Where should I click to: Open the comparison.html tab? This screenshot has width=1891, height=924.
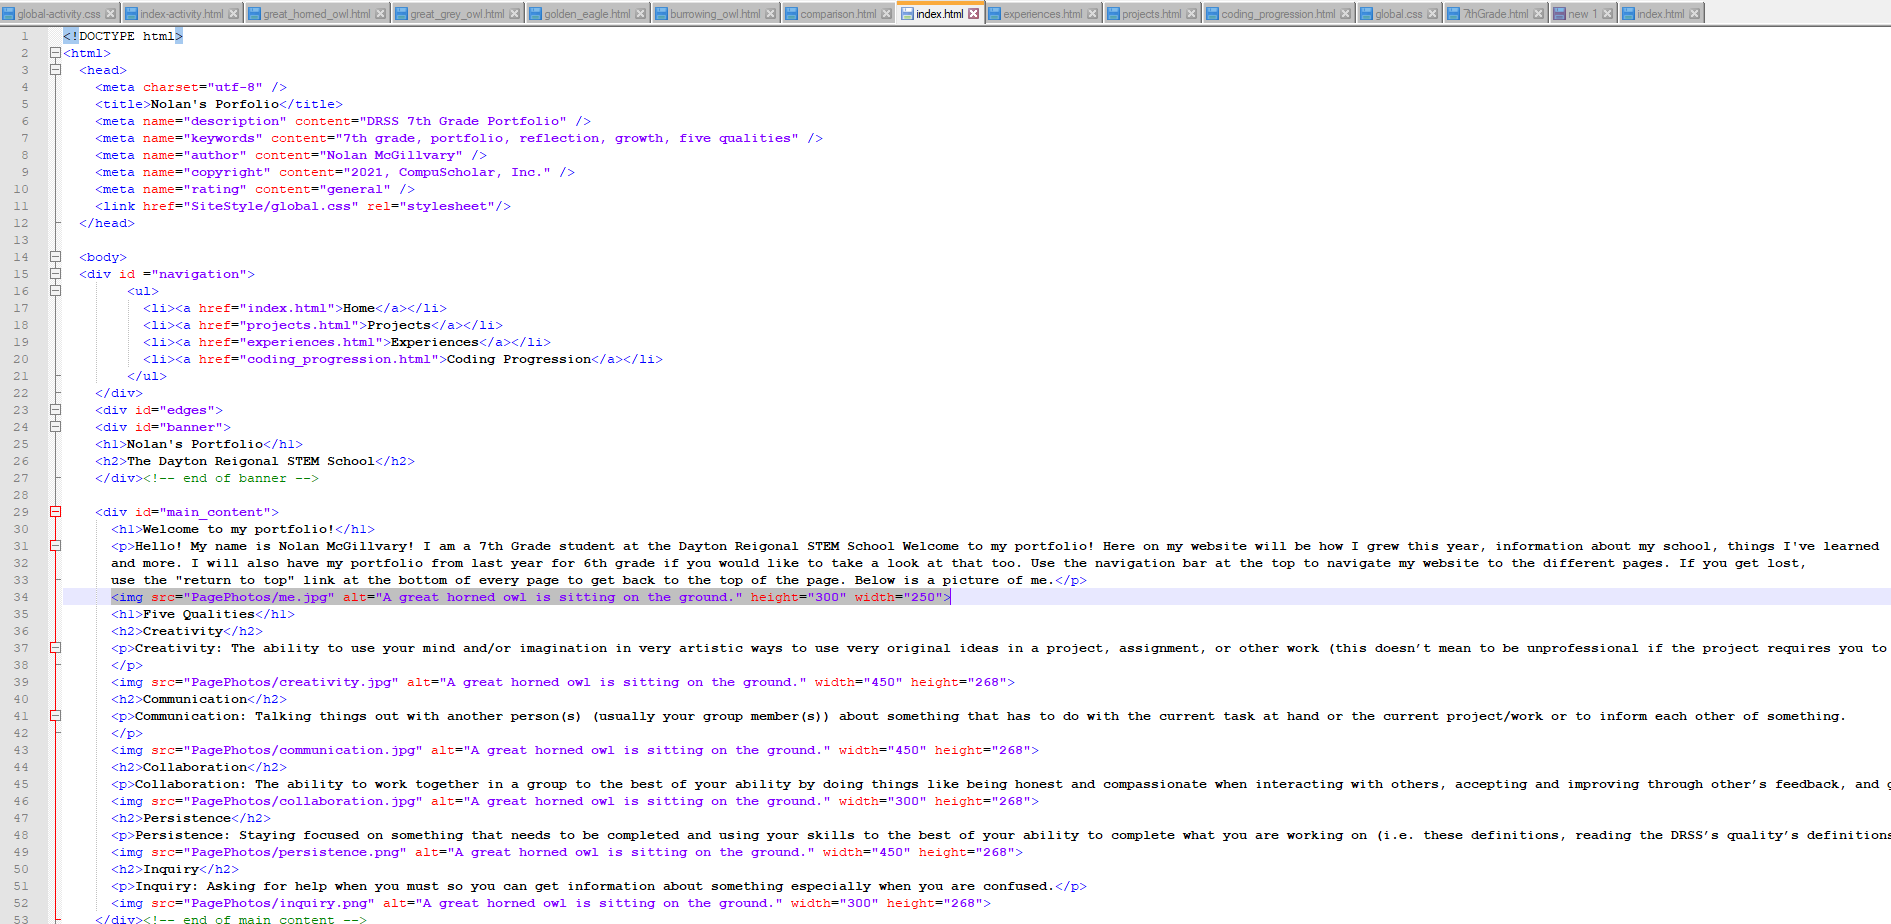point(838,14)
